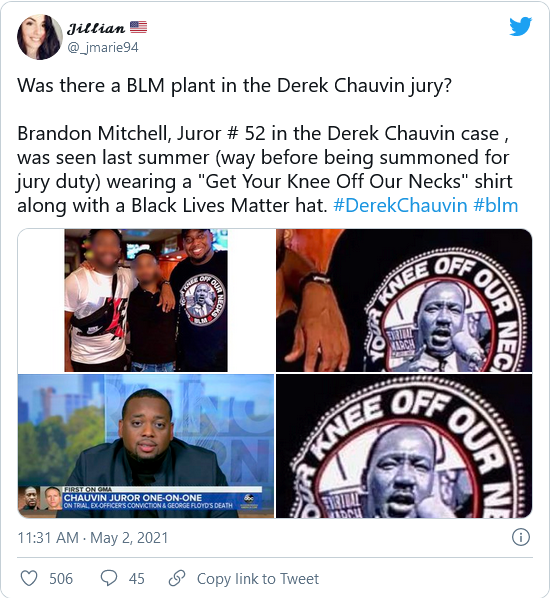The image size is (550, 598).
Task: Open the bottom-right shirt logo image
Action: [404, 446]
